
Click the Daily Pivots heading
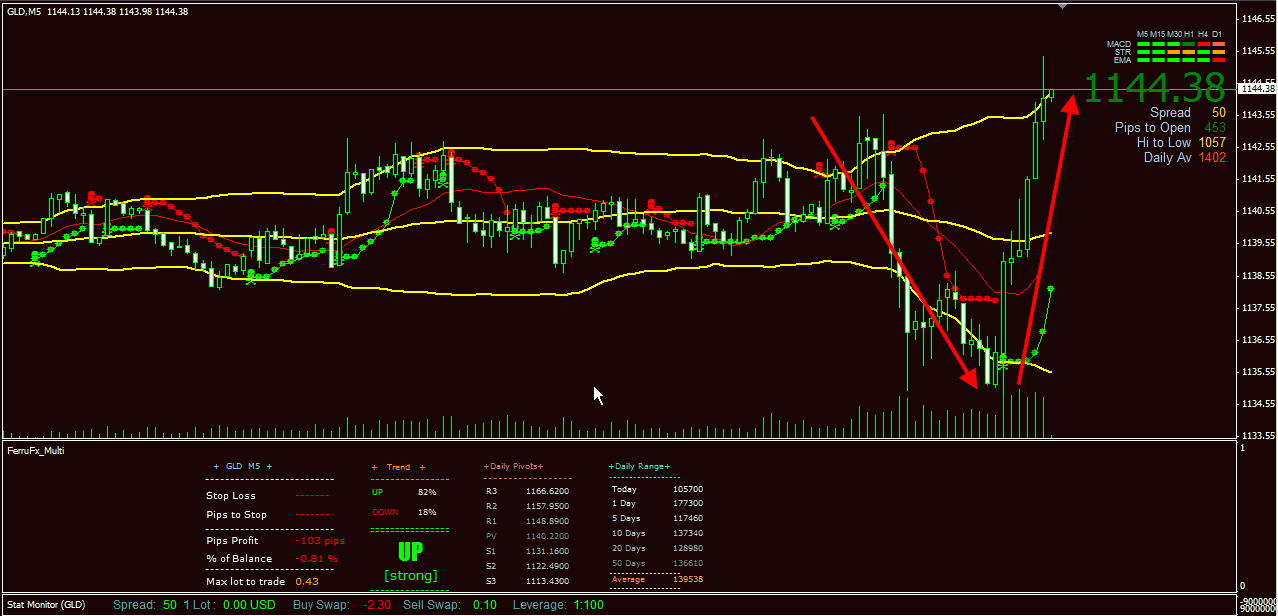pyautogui.click(x=514, y=467)
